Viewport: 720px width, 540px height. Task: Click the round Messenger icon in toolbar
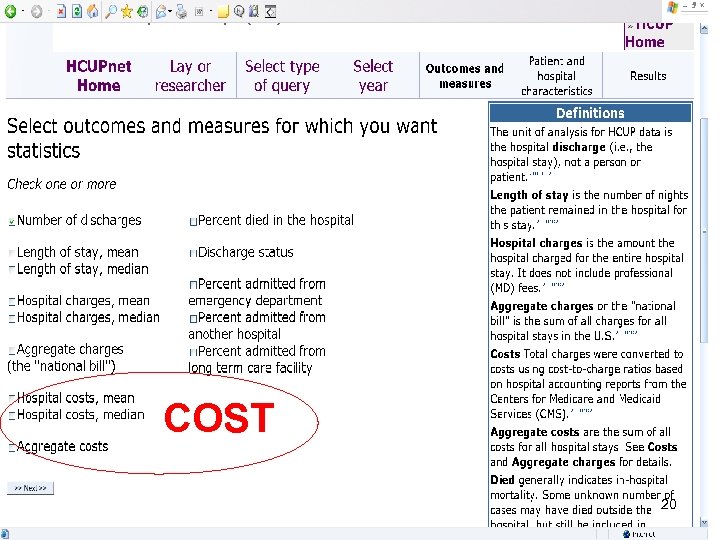(239, 11)
